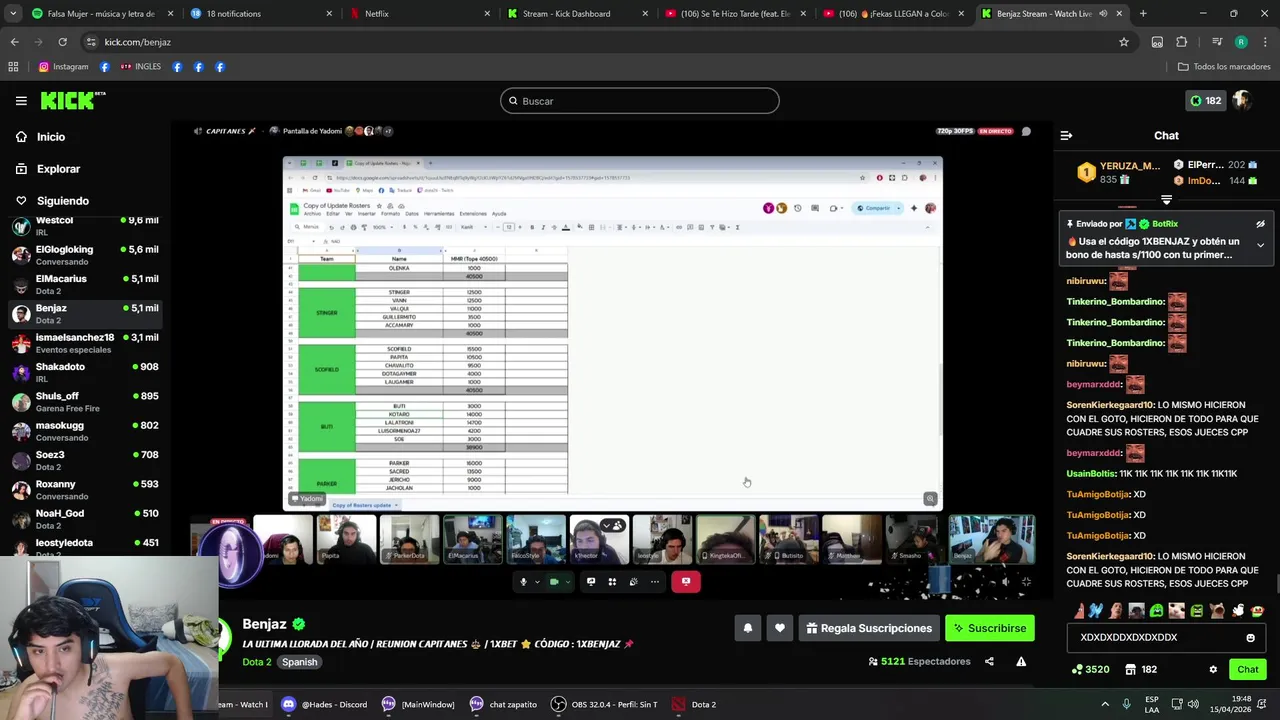Click the green Suscribirse button

[989, 628]
